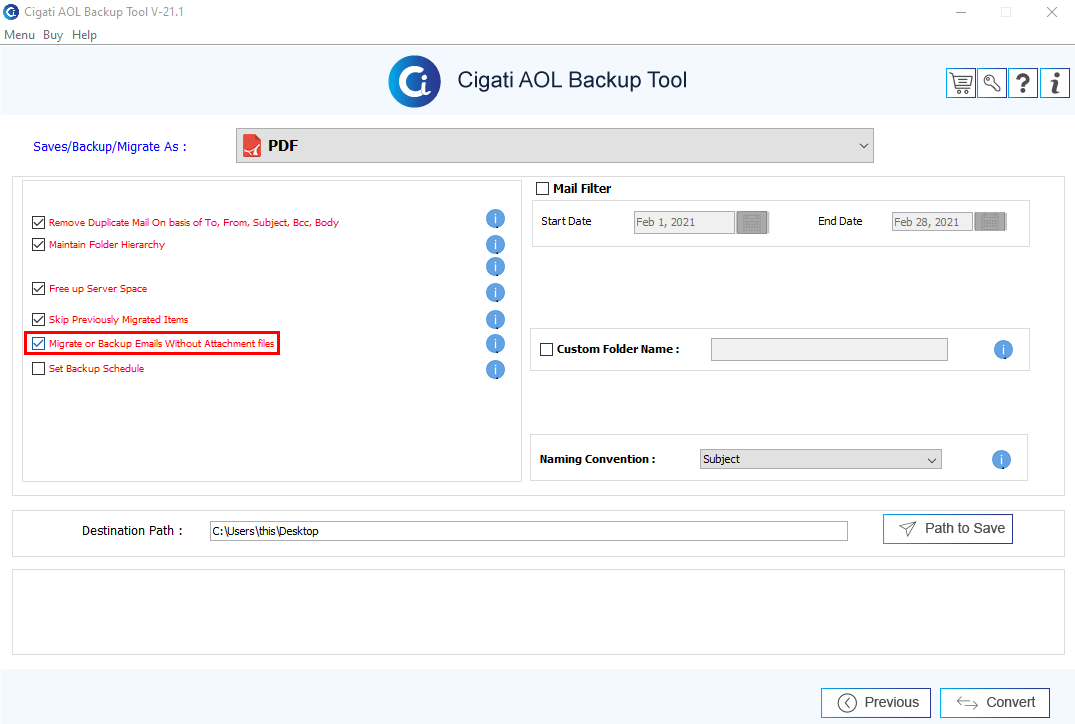View info for Emails Without Attachment option
1075x724 pixels.
pyautogui.click(x=496, y=343)
